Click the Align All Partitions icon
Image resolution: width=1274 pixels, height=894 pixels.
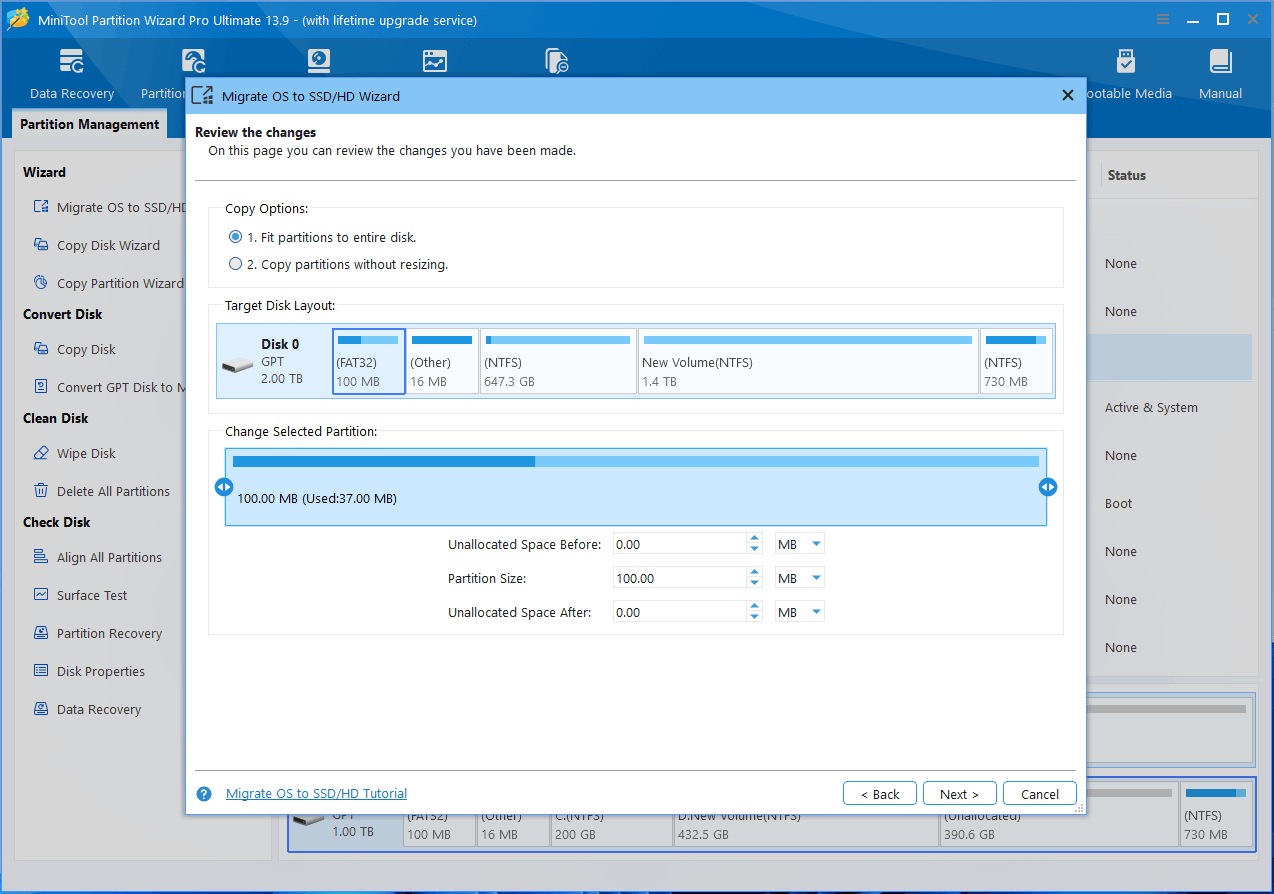[x=41, y=557]
